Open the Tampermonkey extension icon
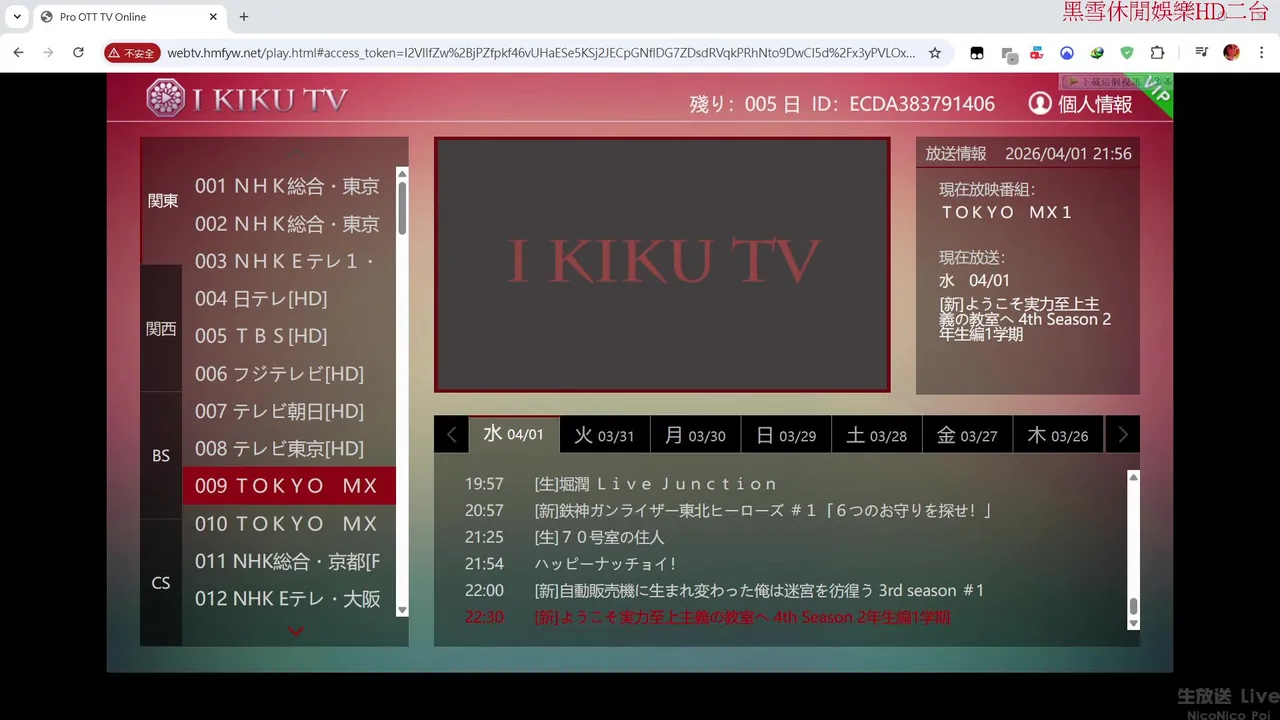This screenshot has height=720, width=1280. click(977, 53)
